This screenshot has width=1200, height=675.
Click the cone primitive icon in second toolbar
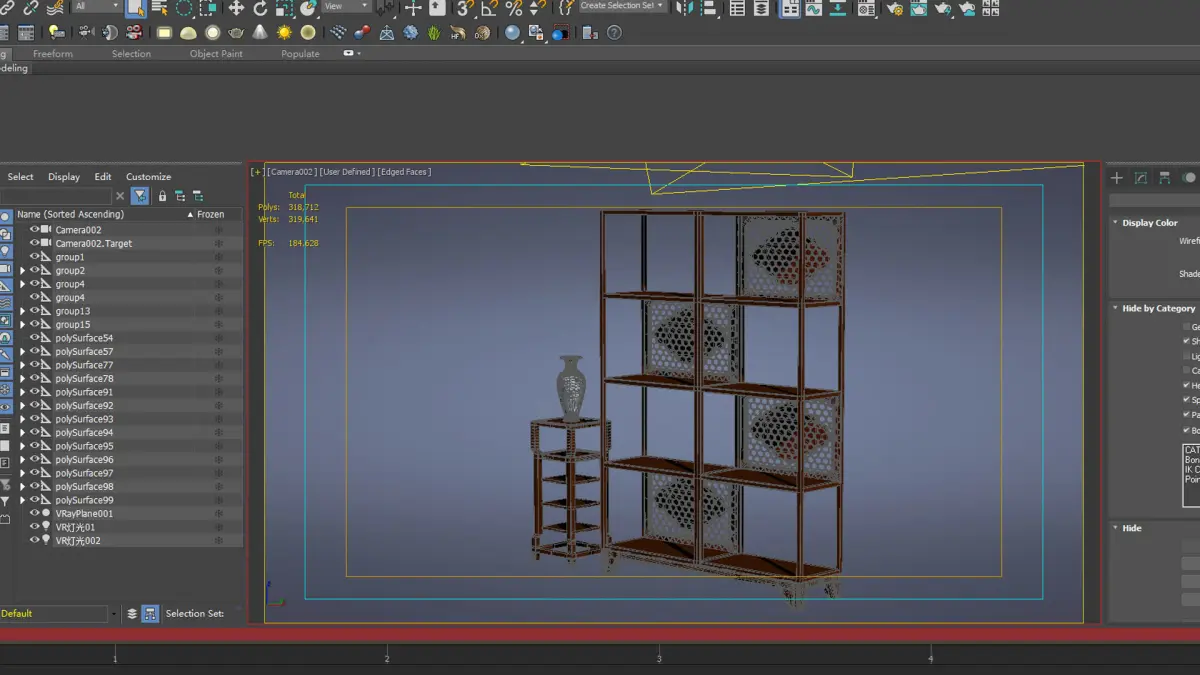pos(260,33)
